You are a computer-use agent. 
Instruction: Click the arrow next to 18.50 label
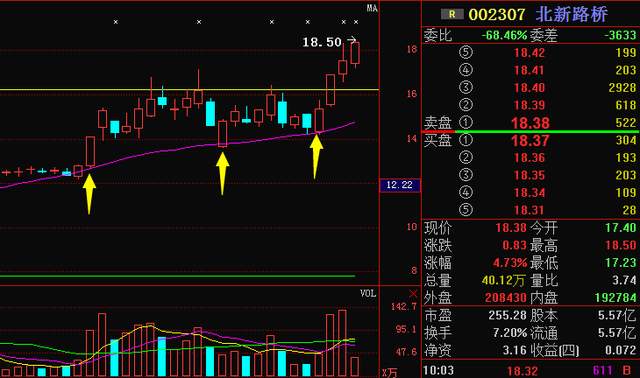[351, 40]
